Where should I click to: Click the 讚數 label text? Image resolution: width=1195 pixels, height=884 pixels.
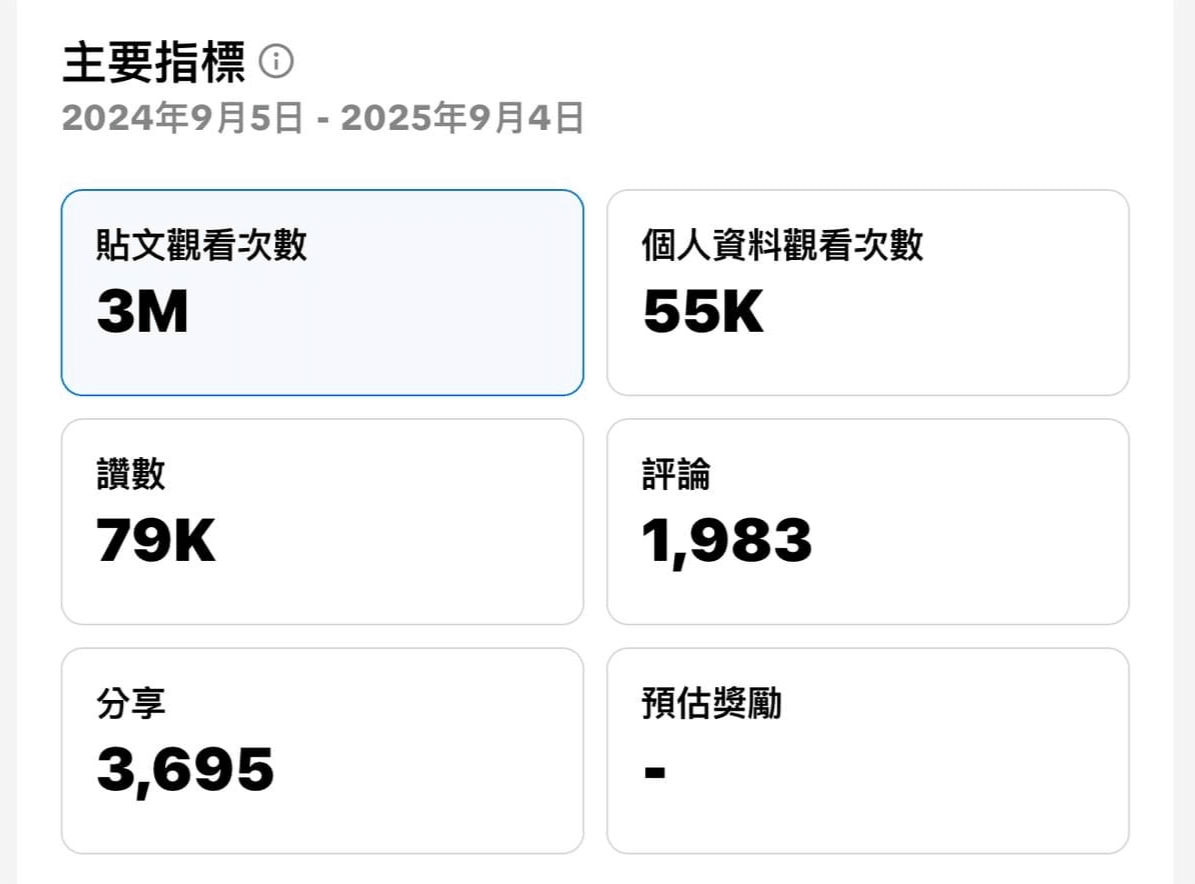(130, 474)
